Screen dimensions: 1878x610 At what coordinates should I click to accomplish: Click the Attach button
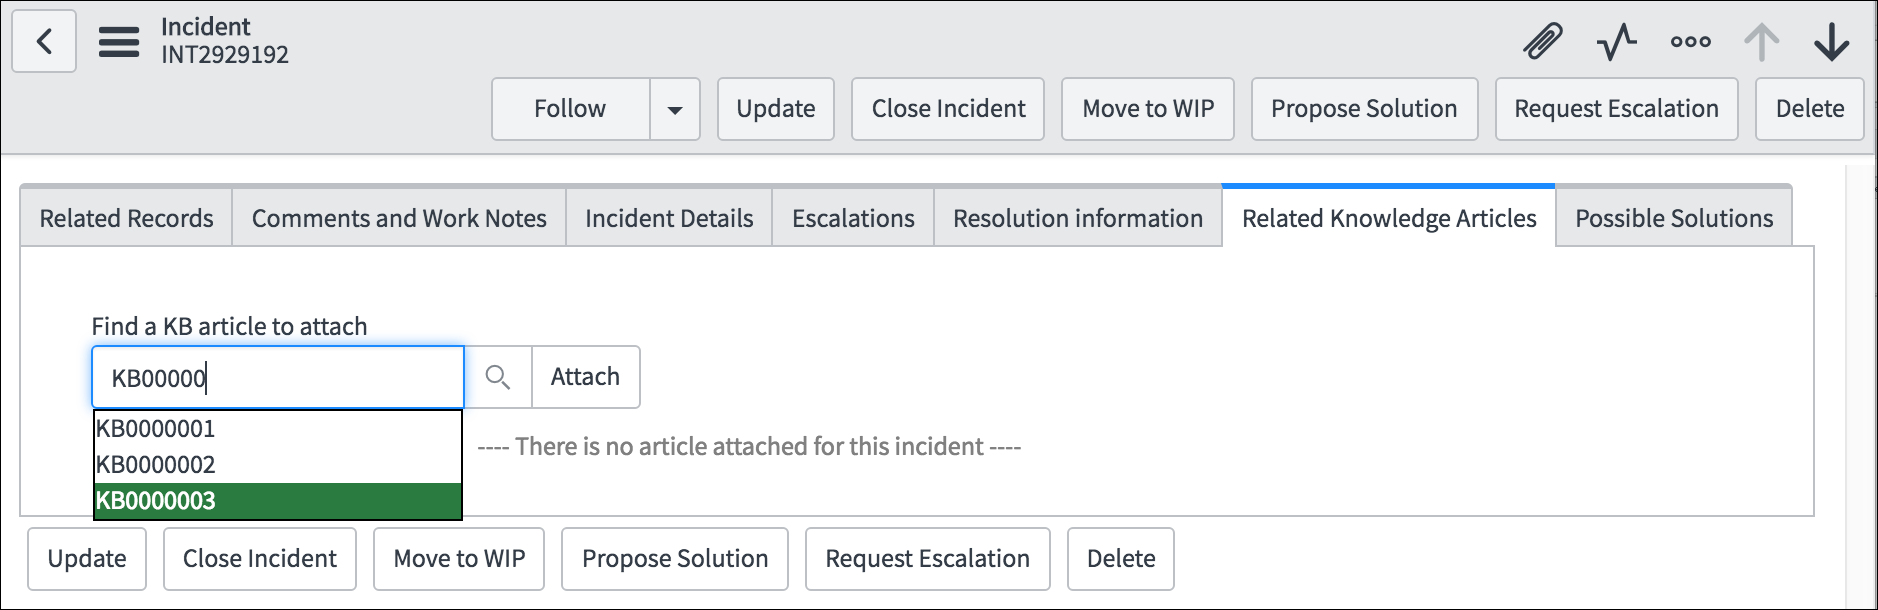585,377
